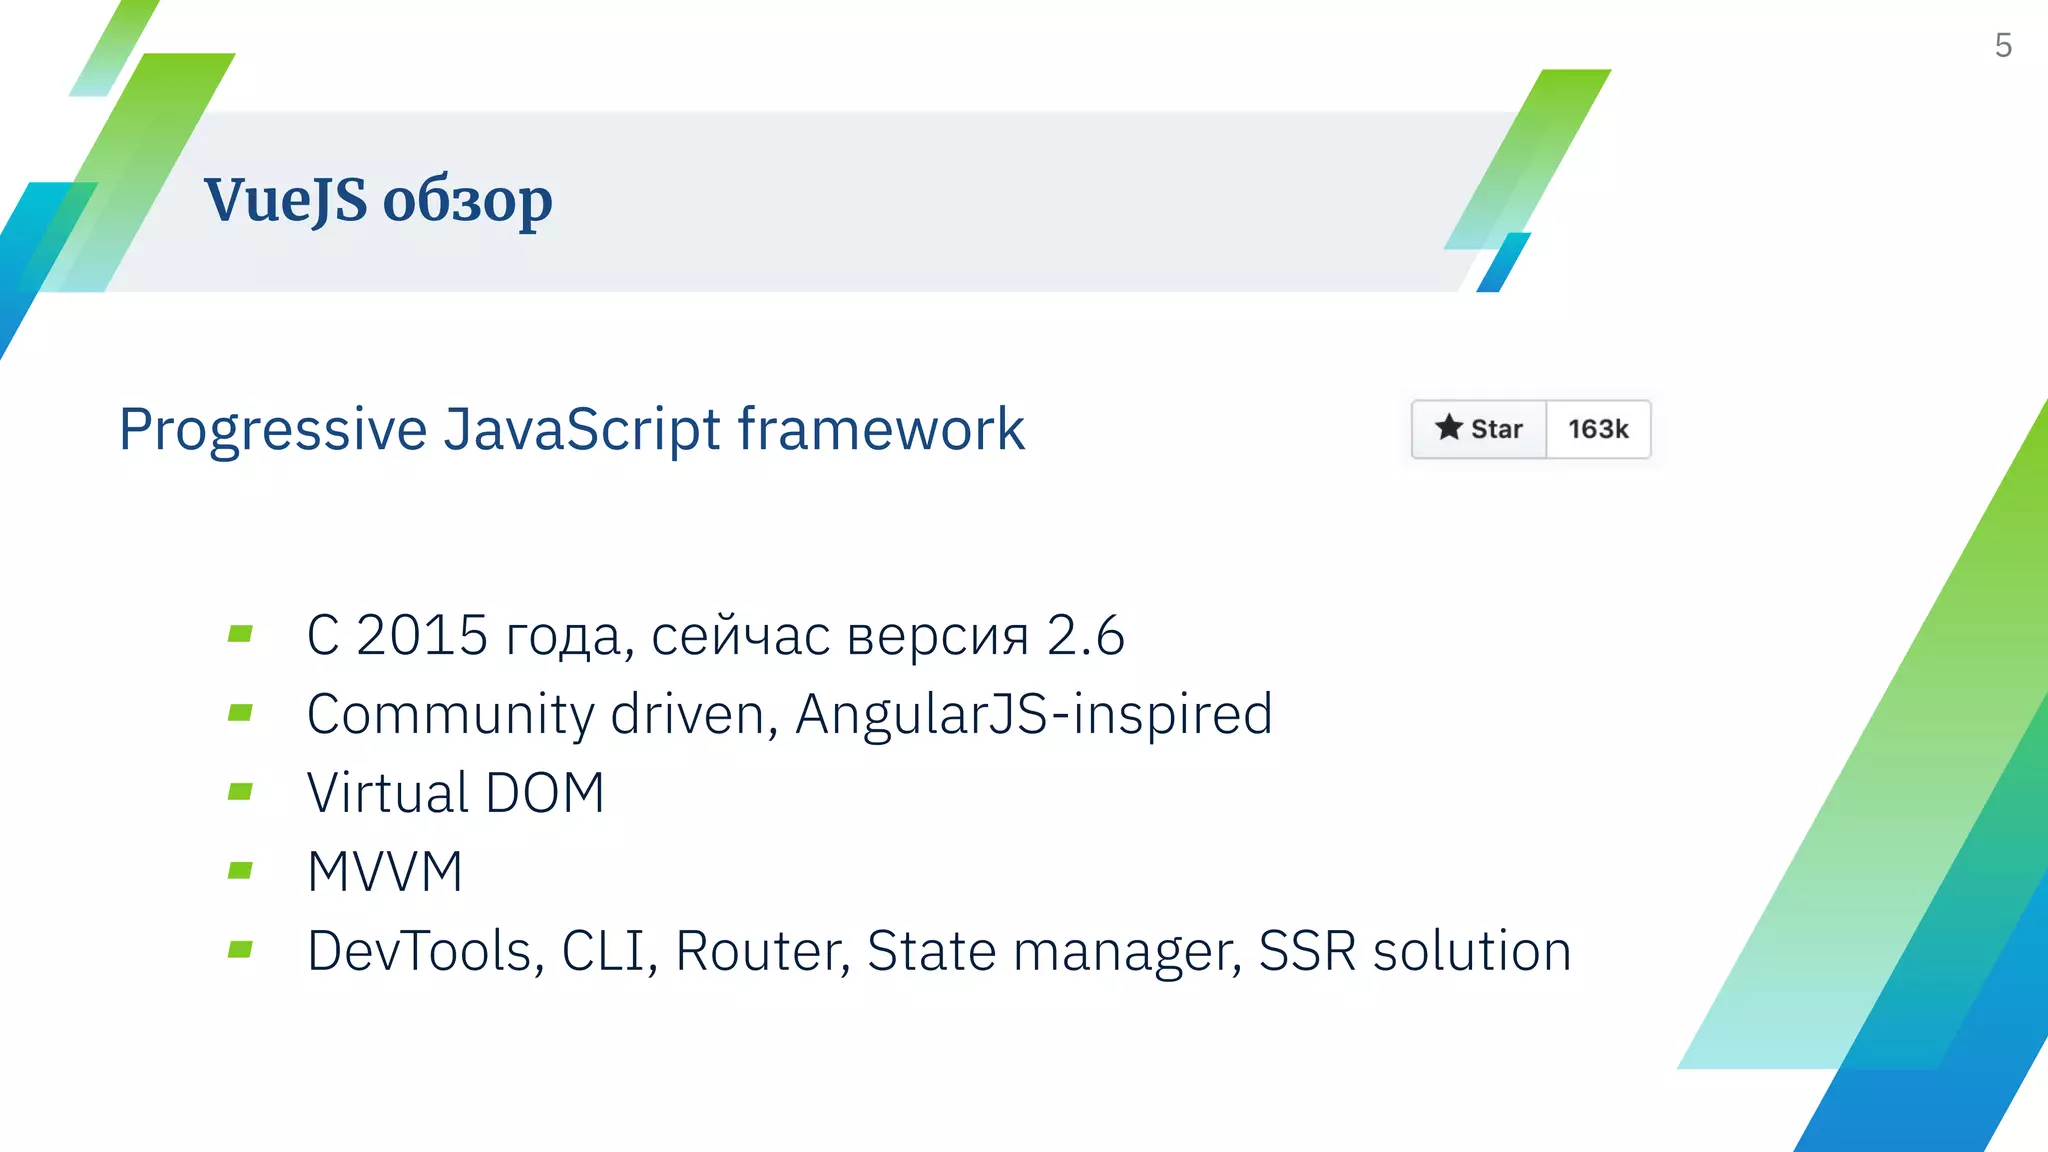Viewport: 2048px width, 1152px height.
Task: Click the 'Community driven, AngularJS-inspired' bullet text
Action: point(790,714)
